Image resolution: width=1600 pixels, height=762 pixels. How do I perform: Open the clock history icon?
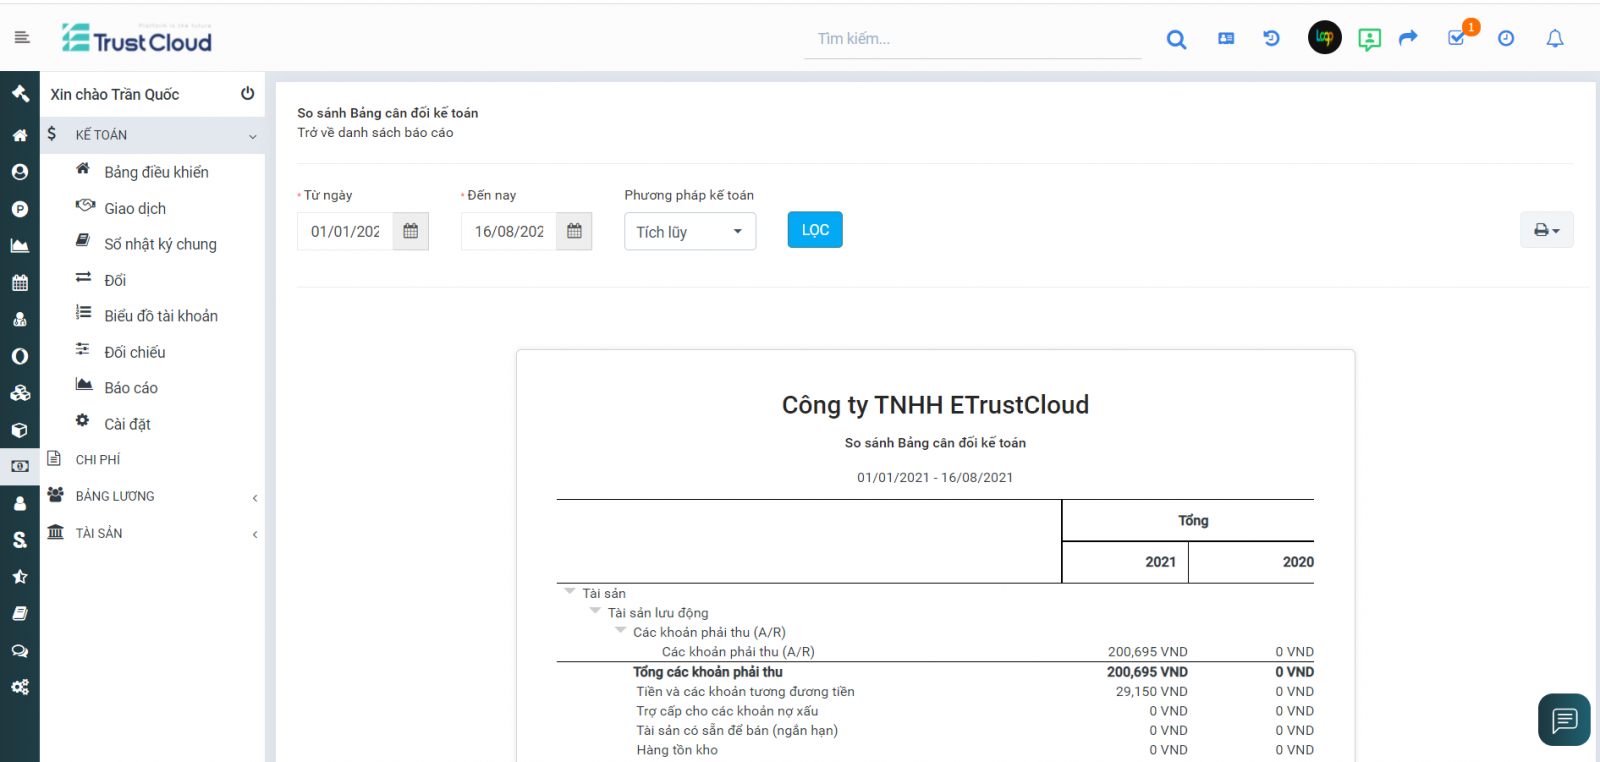(x=1505, y=39)
